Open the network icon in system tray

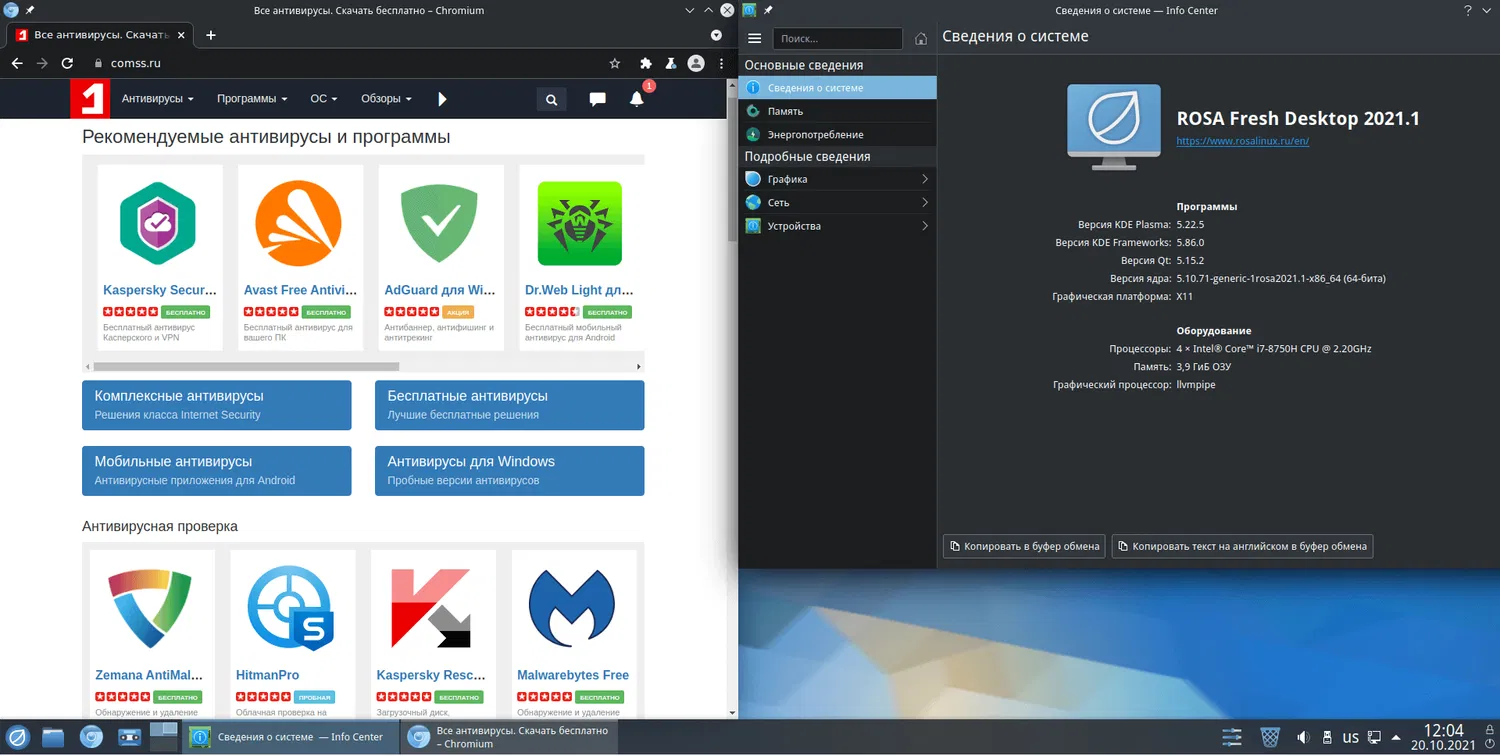click(x=1375, y=738)
